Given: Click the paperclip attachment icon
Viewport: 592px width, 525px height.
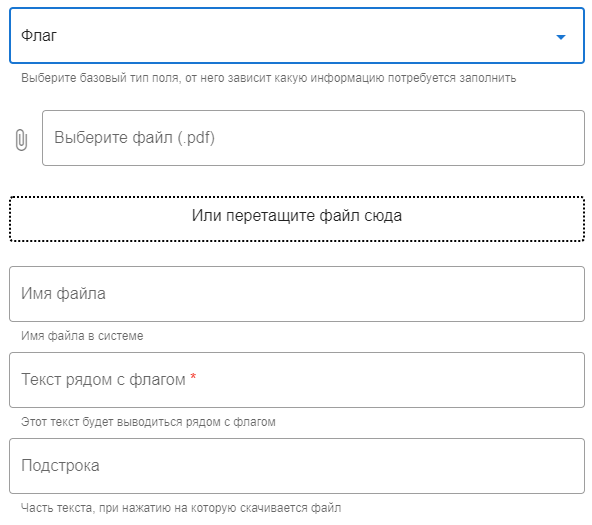Looking at the screenshot, I should point(22,140).
